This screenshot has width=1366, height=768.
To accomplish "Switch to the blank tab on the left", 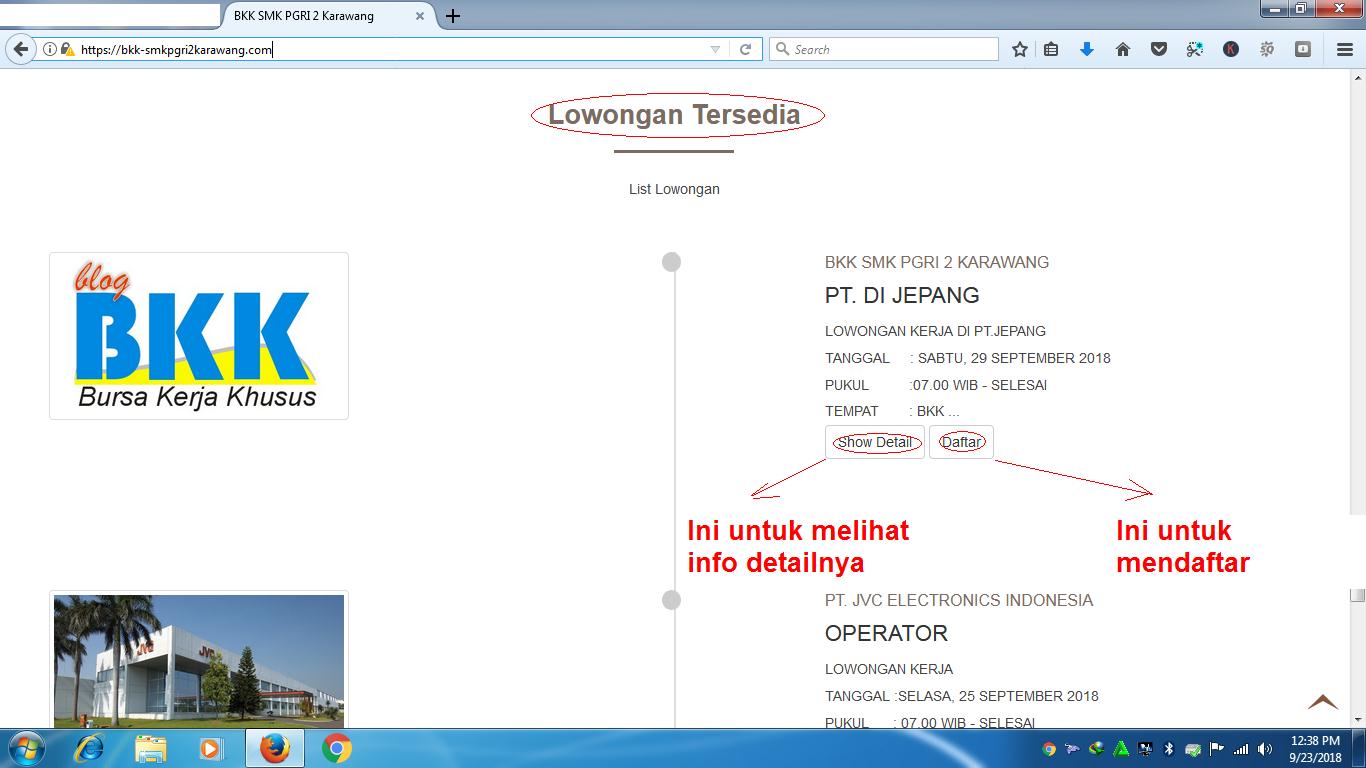I will (109, 15).
